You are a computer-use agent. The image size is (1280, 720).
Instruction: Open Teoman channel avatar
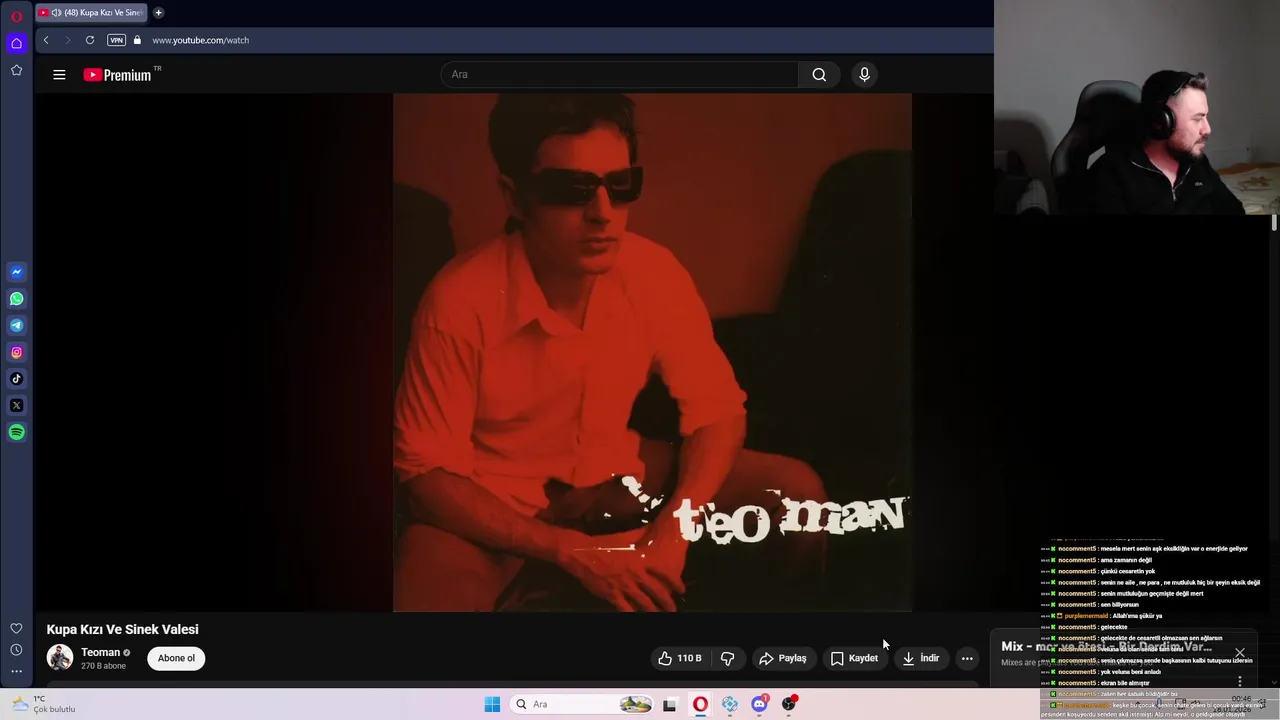pos(60,657)
